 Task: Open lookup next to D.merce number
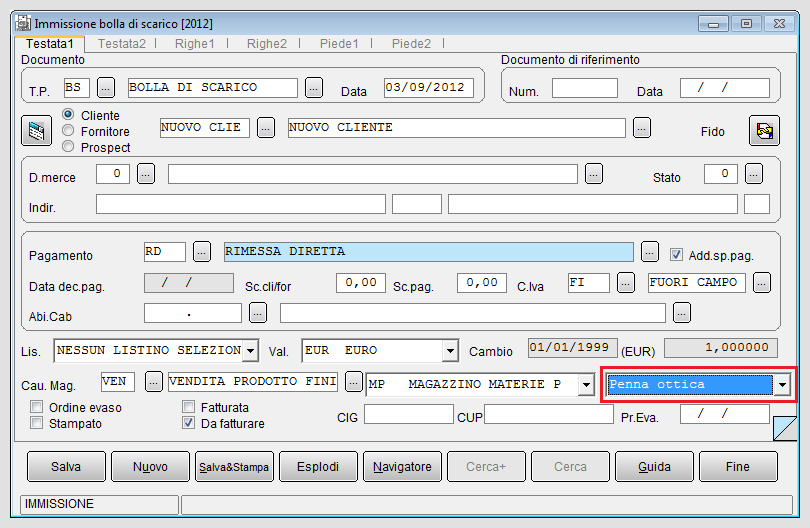(x=146, y=174)
